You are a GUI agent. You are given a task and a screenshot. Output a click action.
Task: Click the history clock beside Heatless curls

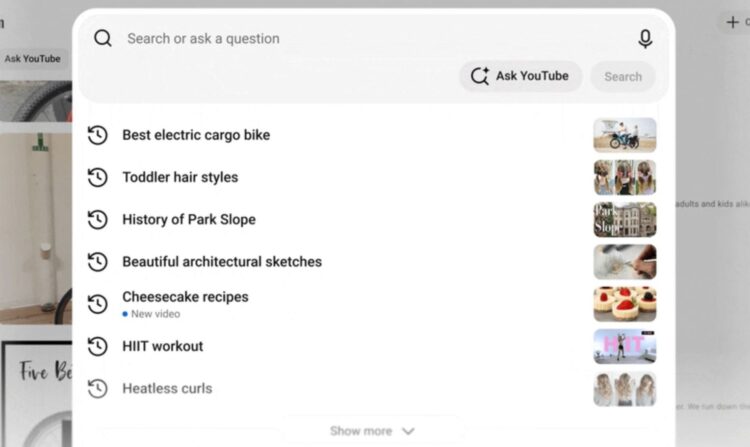click(98, 389)
